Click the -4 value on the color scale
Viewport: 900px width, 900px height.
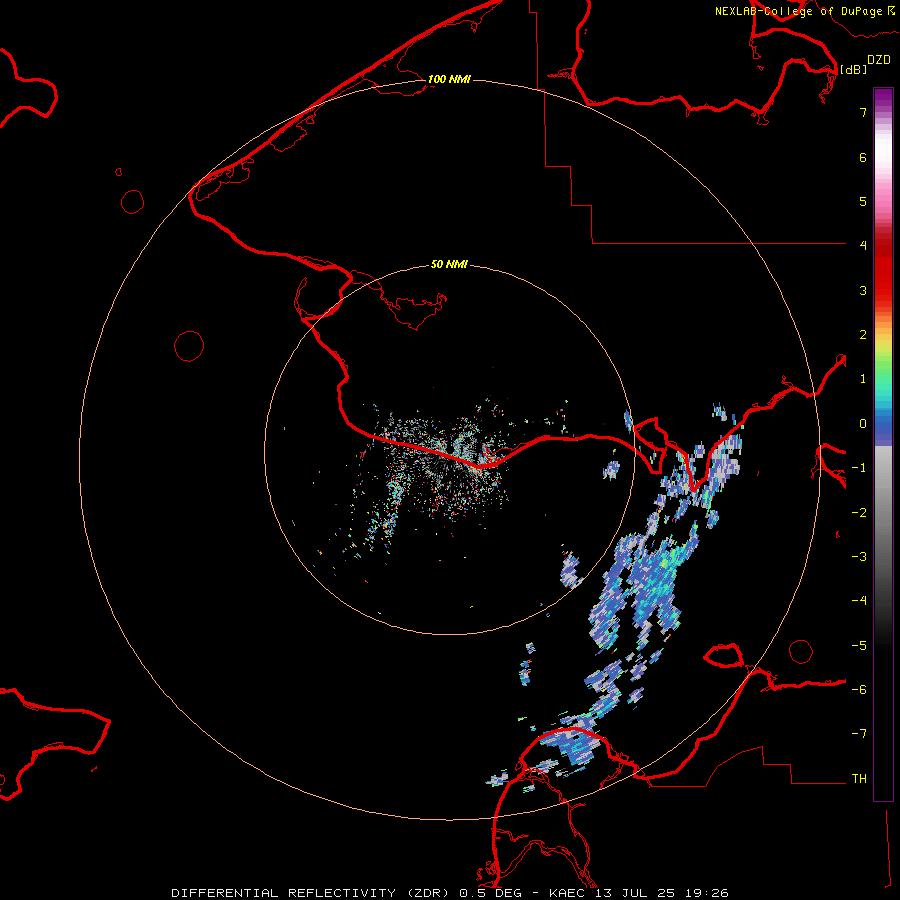click(x=859, y=601)
